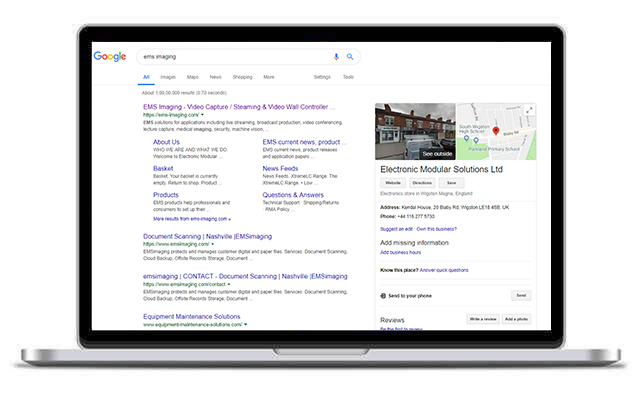Click the Directions button
This screenshot has height=397, width=640.
[422, 183]
